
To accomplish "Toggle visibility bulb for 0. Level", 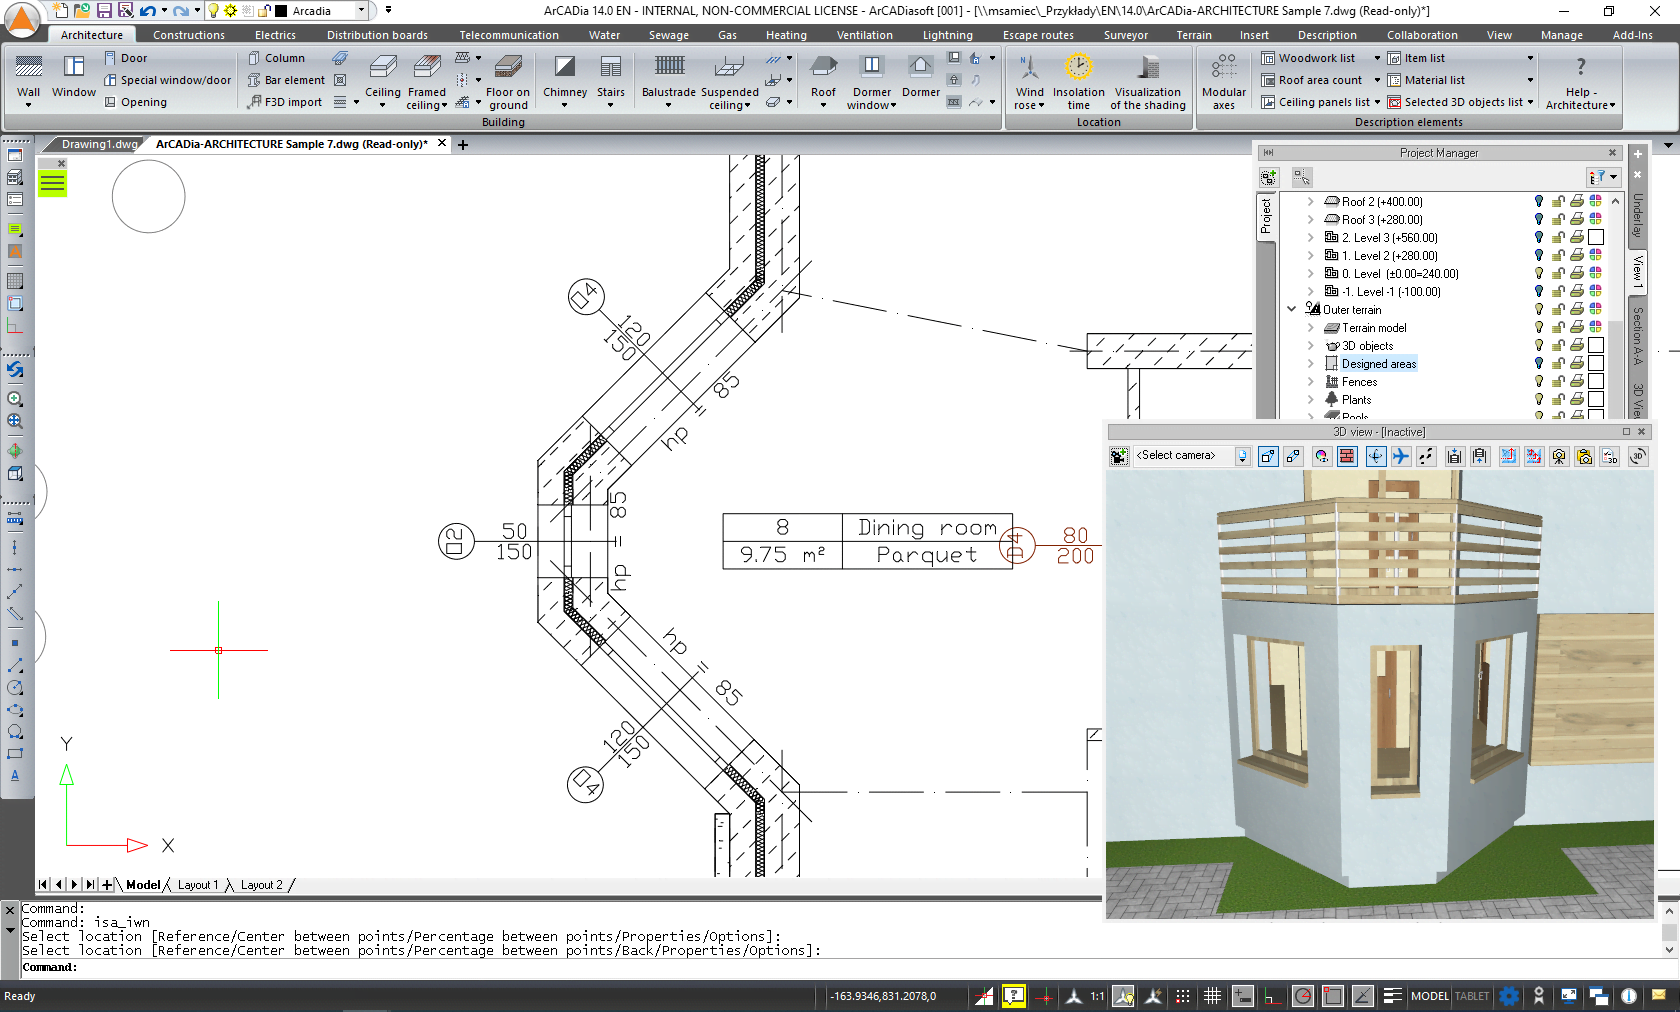I will click(x=1539, y=273).
